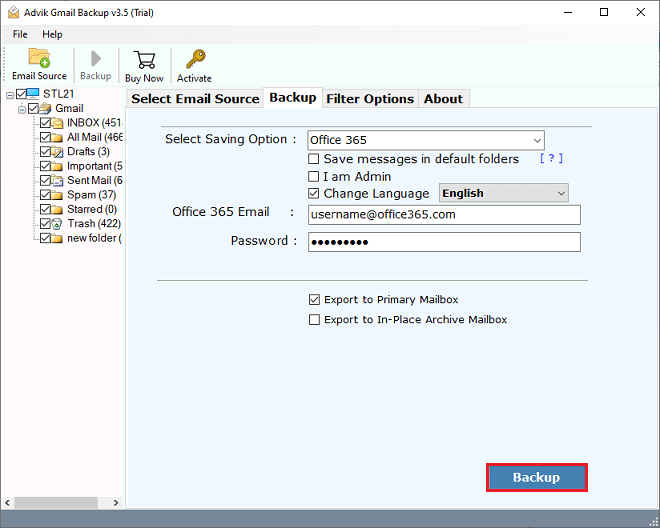Image resolution: width=660 pixels, height=528 pixels.
Task: Click the Backup play icon in toolbar
Action: coord(96,59)
